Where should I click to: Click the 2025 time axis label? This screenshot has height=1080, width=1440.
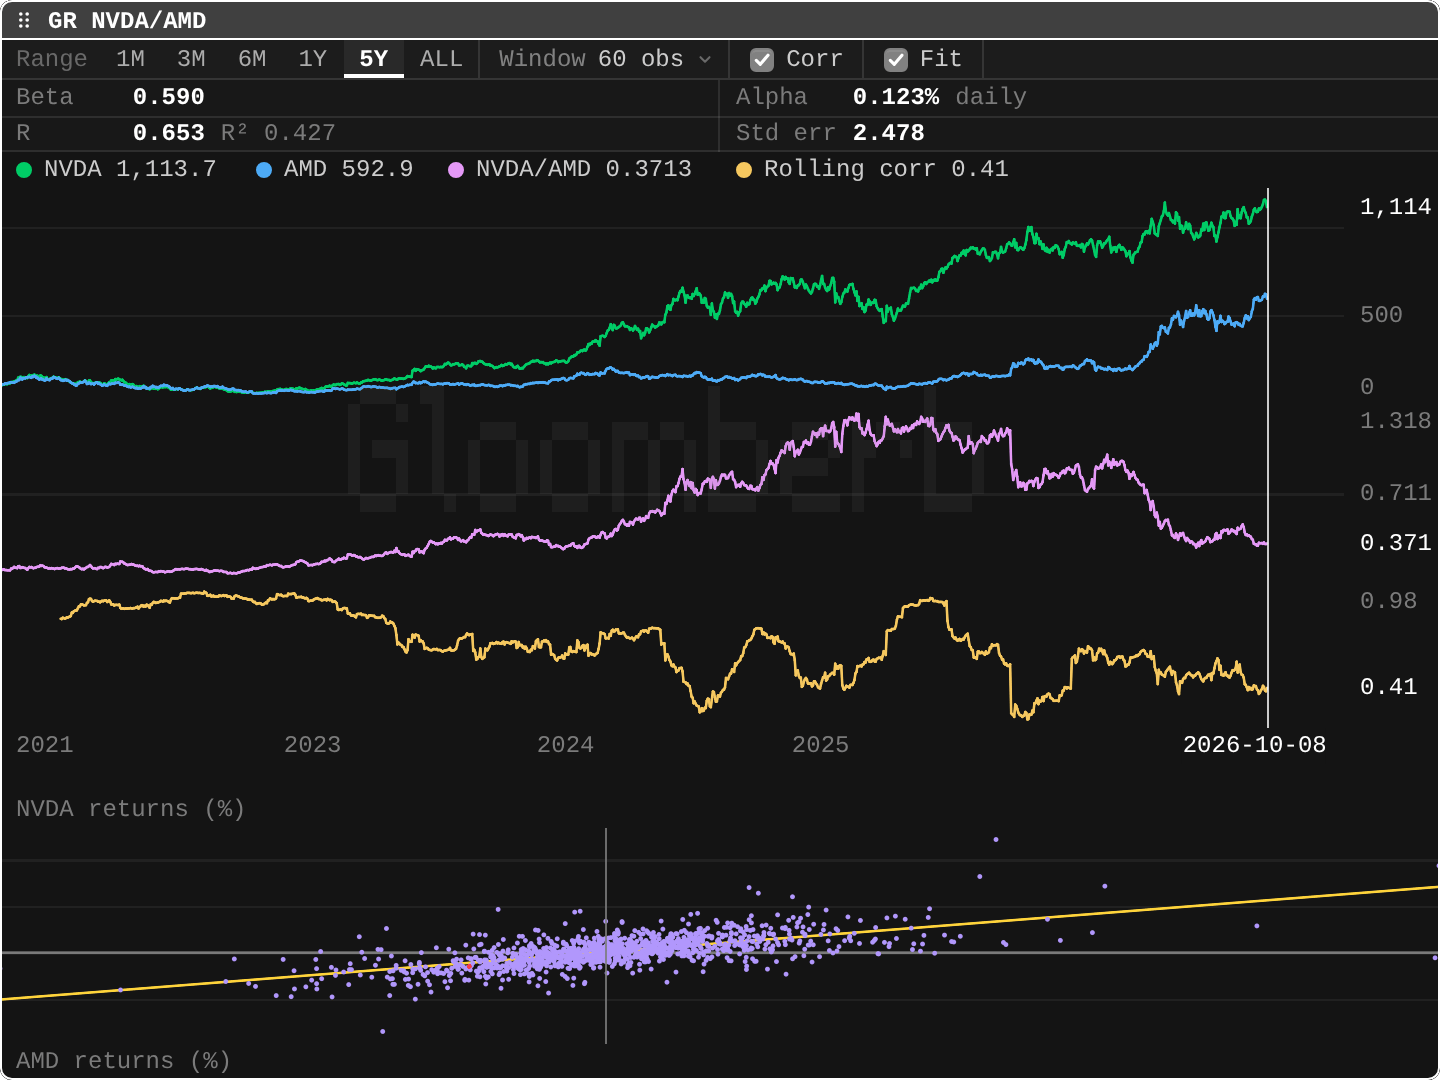click(821, 745)
